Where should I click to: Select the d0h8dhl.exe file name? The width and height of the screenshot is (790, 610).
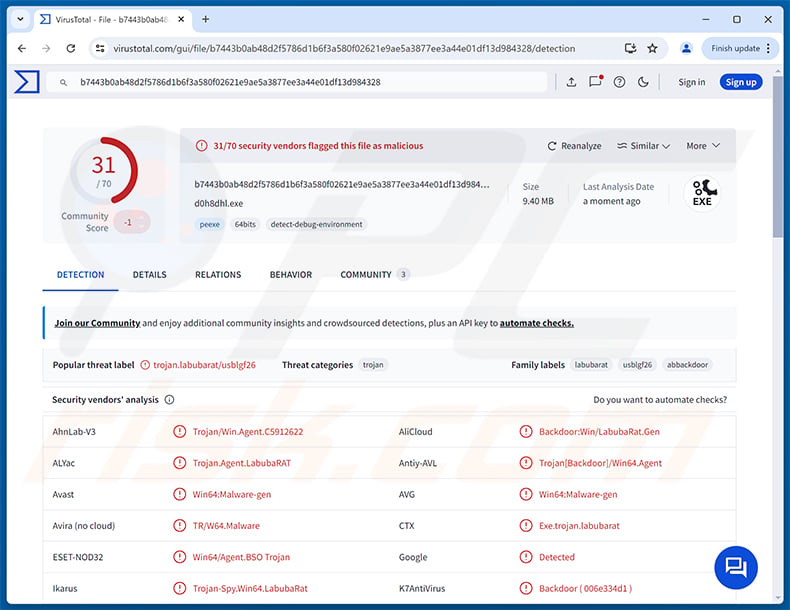pyautogui.click(x=219, y=204)
